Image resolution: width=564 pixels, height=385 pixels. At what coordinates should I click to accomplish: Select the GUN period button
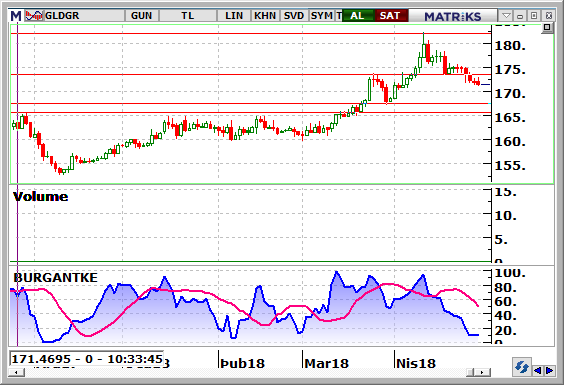click(x=141, y=16)
